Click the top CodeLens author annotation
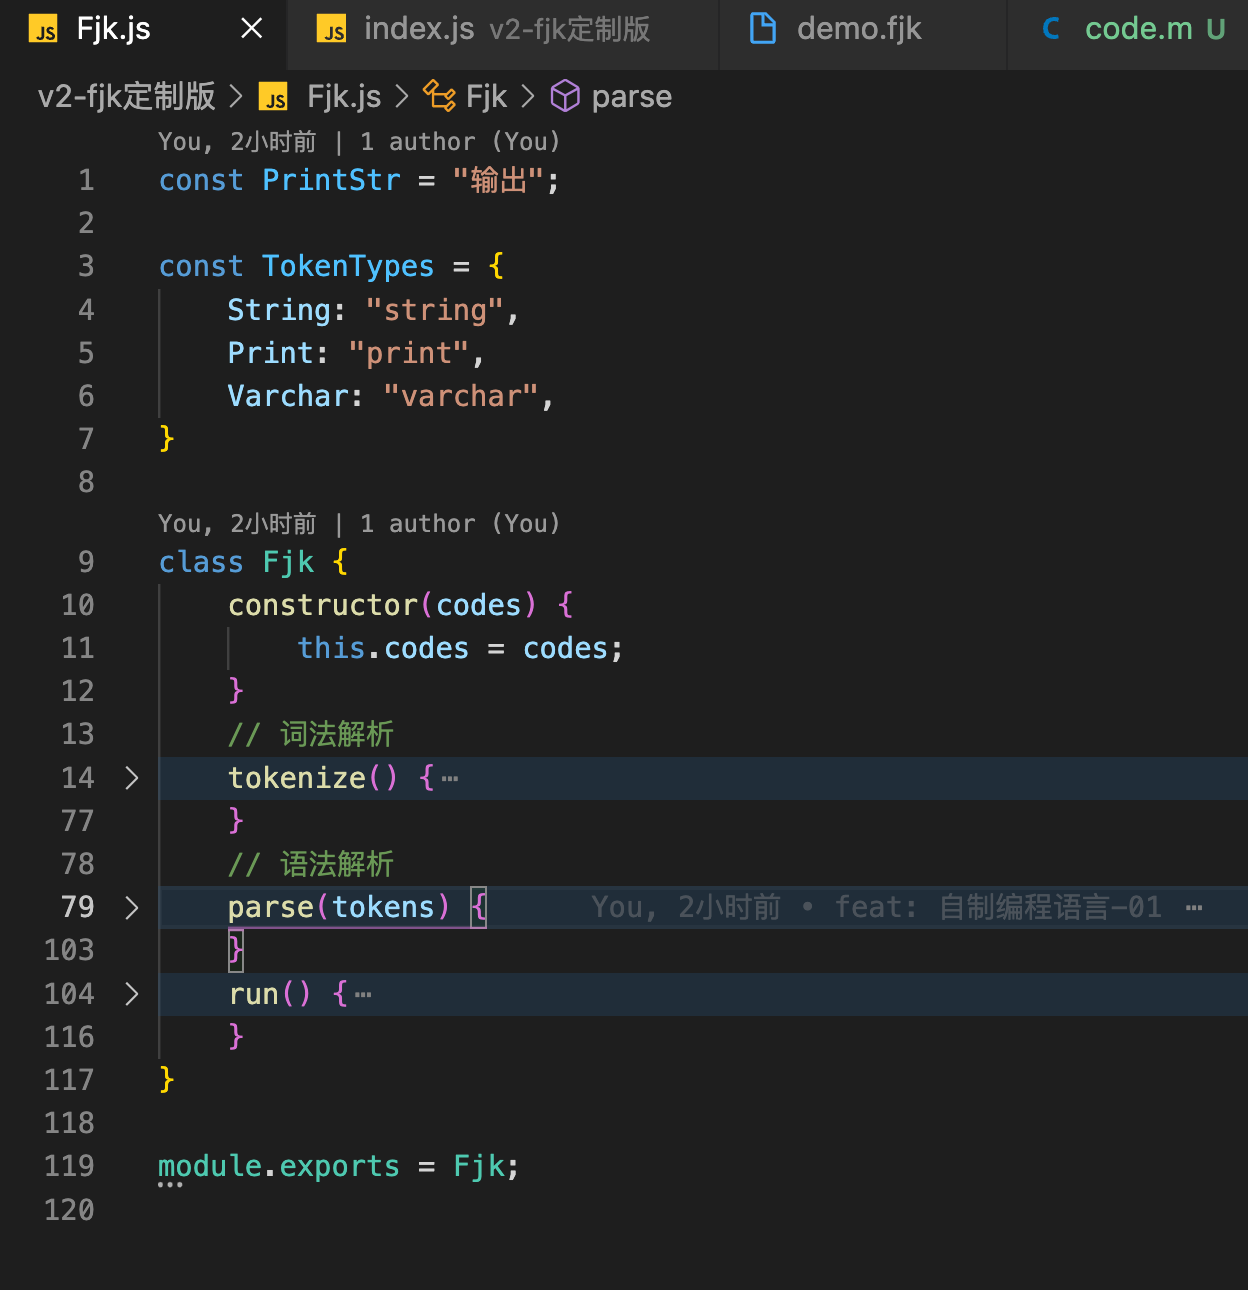The height and width of the screenshot is (1290, 1248). pyautogui.click(x=358, y=142)
